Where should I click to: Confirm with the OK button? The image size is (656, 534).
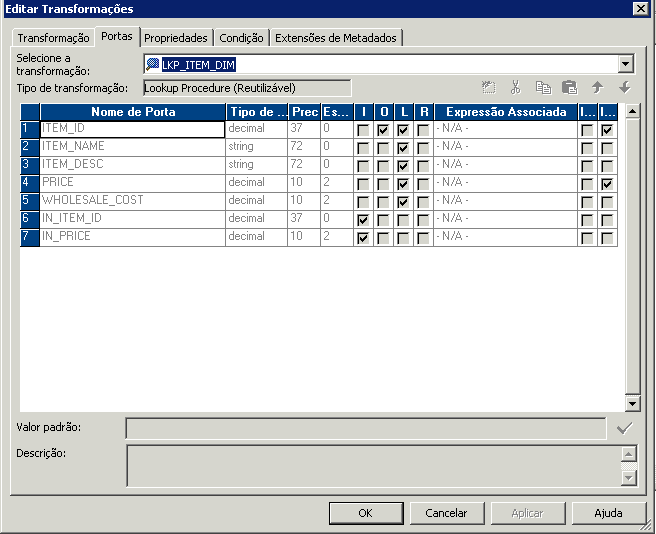[x=366, y=513]
